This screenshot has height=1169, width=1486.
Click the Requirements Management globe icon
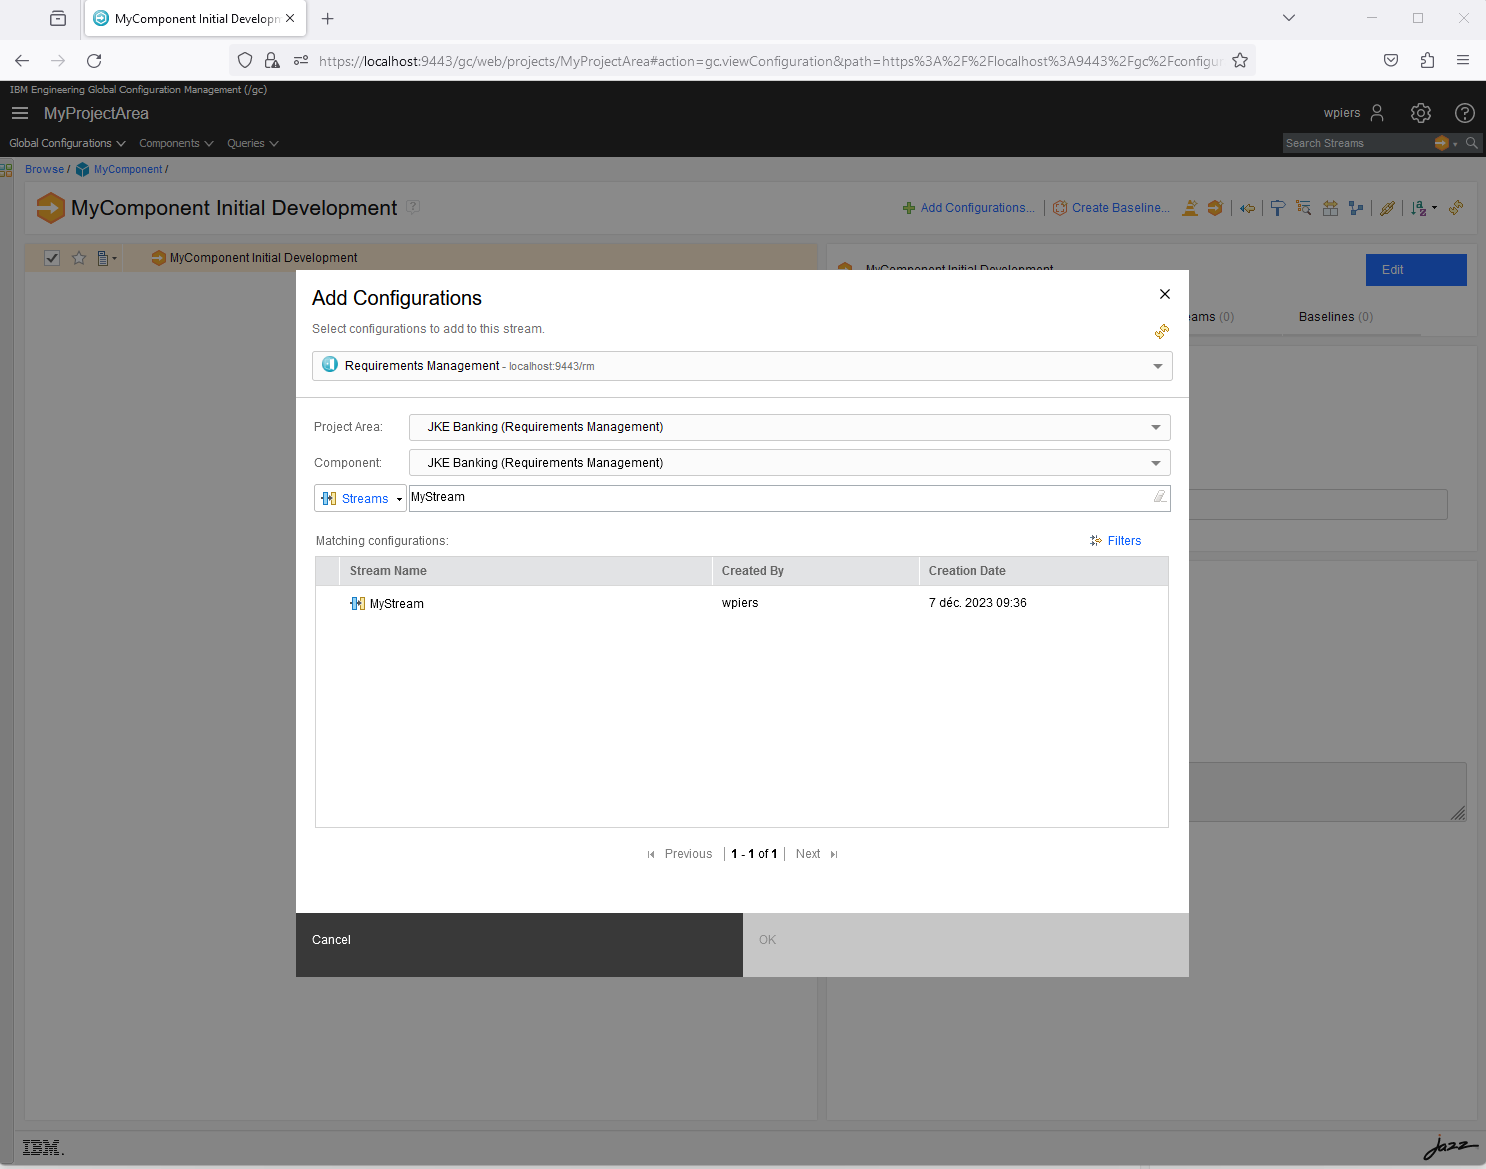pos(330,365)
